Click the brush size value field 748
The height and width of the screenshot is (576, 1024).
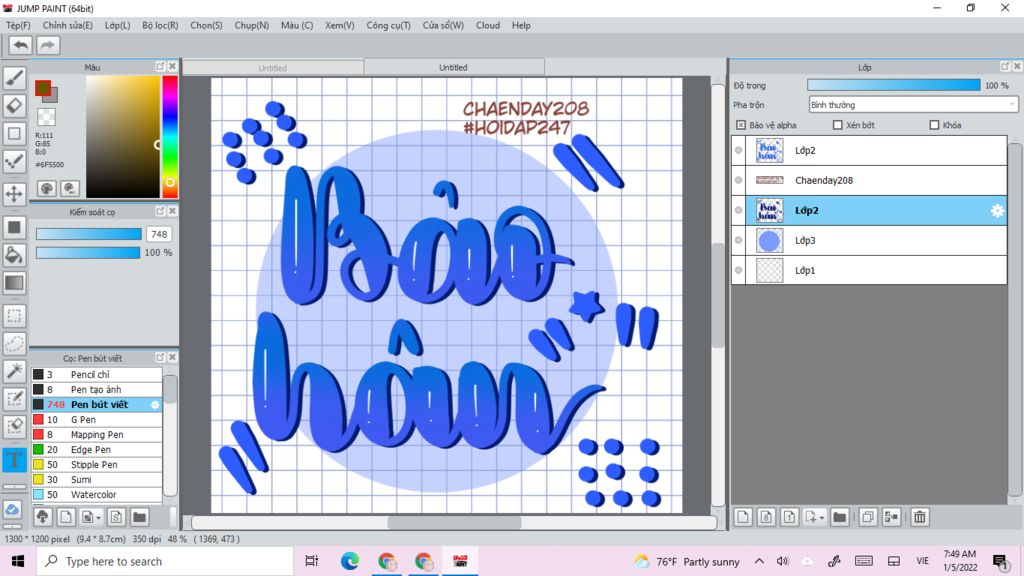pyautogui.click(x=159, y=234)
